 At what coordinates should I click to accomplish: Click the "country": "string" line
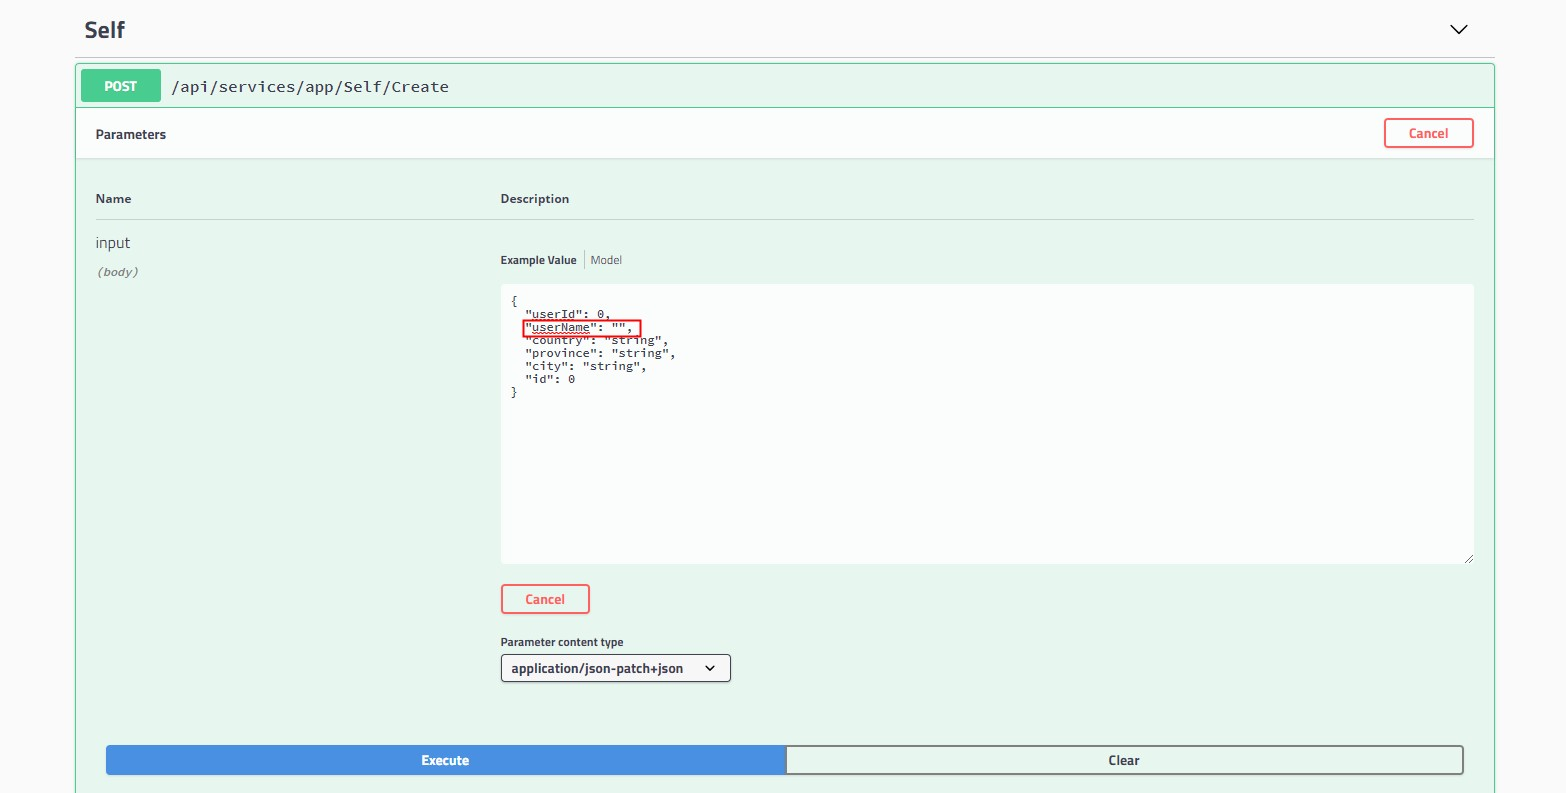point(596,340)
